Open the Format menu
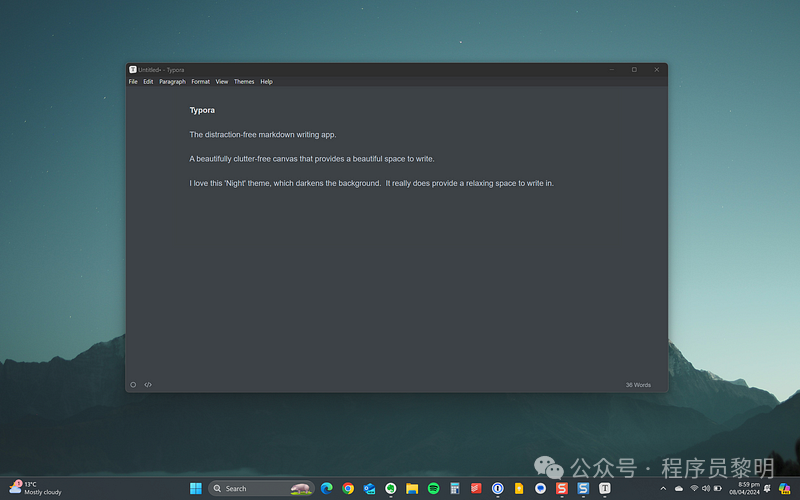Screen dimensions: 800x500 [201, 82]
